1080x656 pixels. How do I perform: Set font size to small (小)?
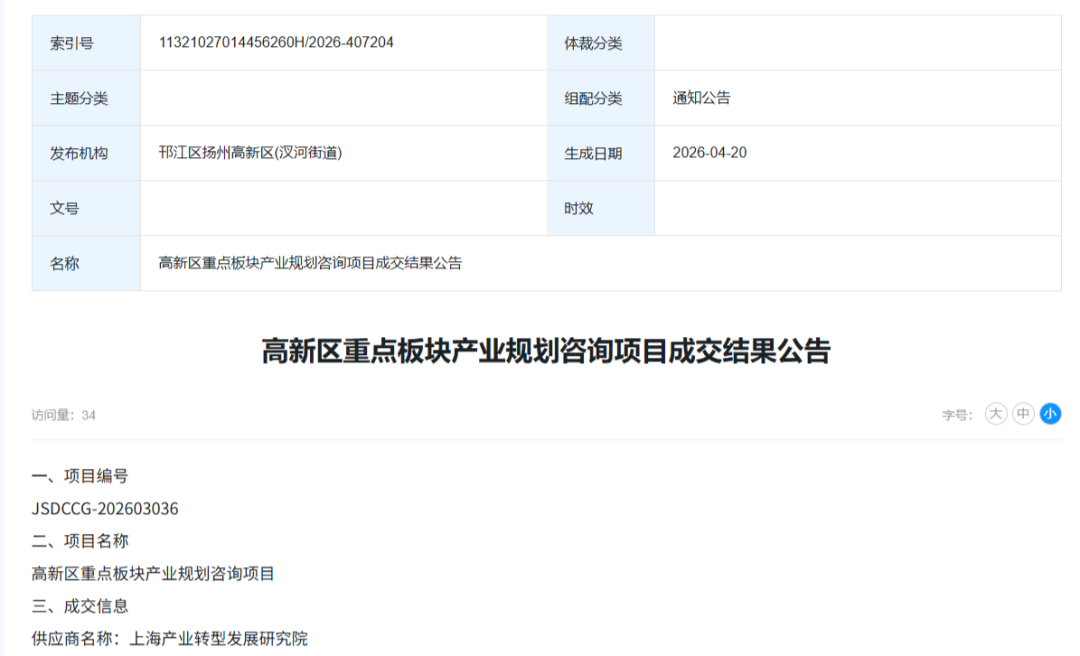point(1050,413)
